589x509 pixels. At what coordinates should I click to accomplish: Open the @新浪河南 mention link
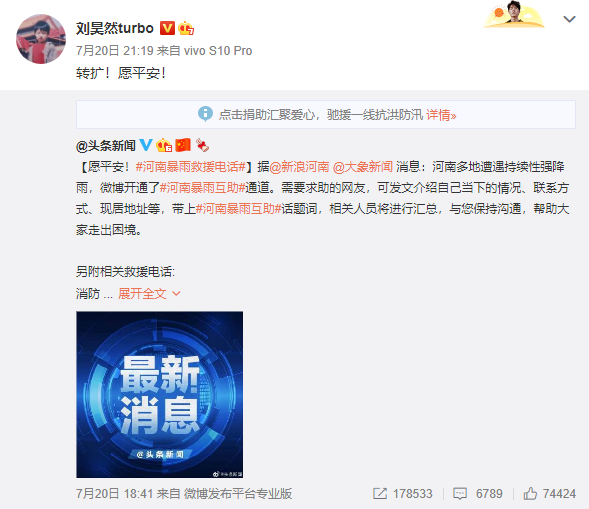(299, 166)
